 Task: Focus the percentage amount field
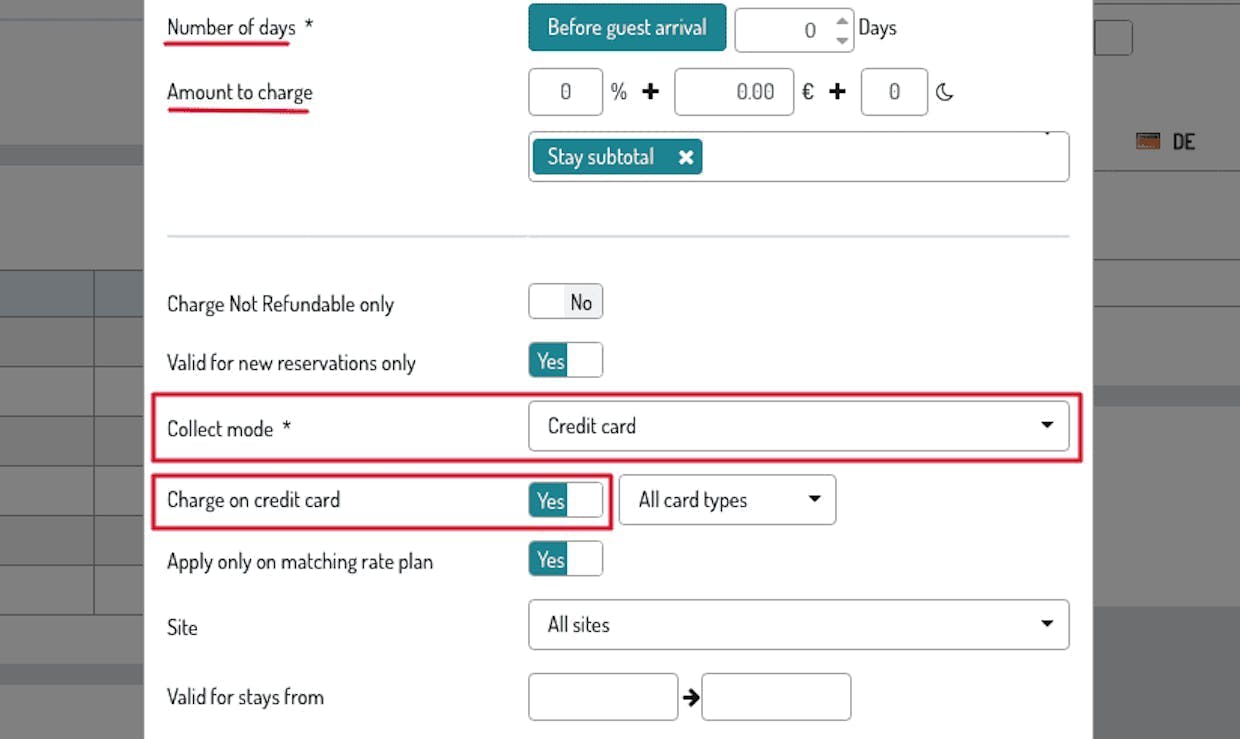point(565,92)
